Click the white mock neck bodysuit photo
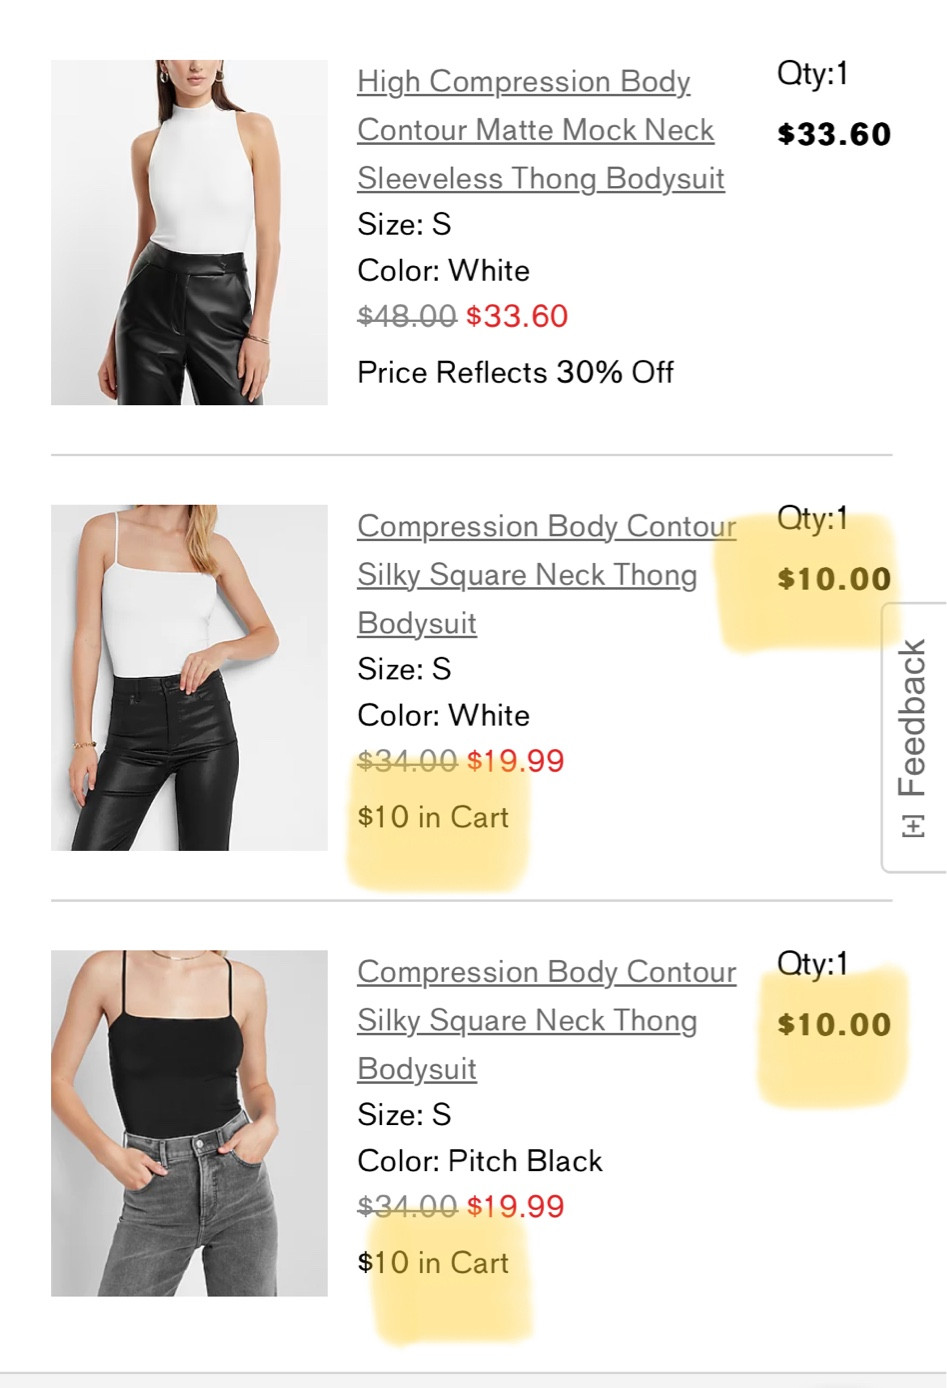The width and height of the screenshot is (947, 1388). click(188, 230)
